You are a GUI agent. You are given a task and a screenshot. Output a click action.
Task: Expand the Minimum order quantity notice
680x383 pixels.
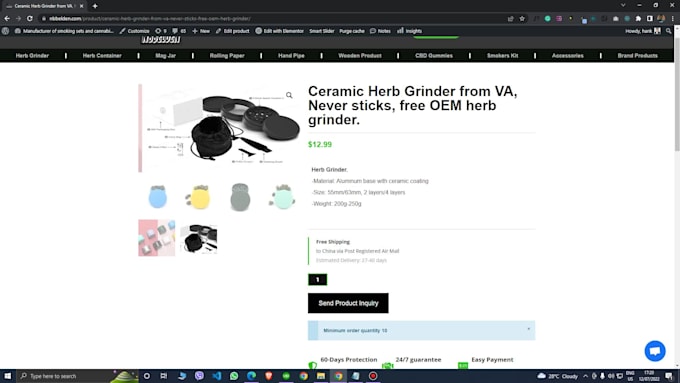(528, 329)
